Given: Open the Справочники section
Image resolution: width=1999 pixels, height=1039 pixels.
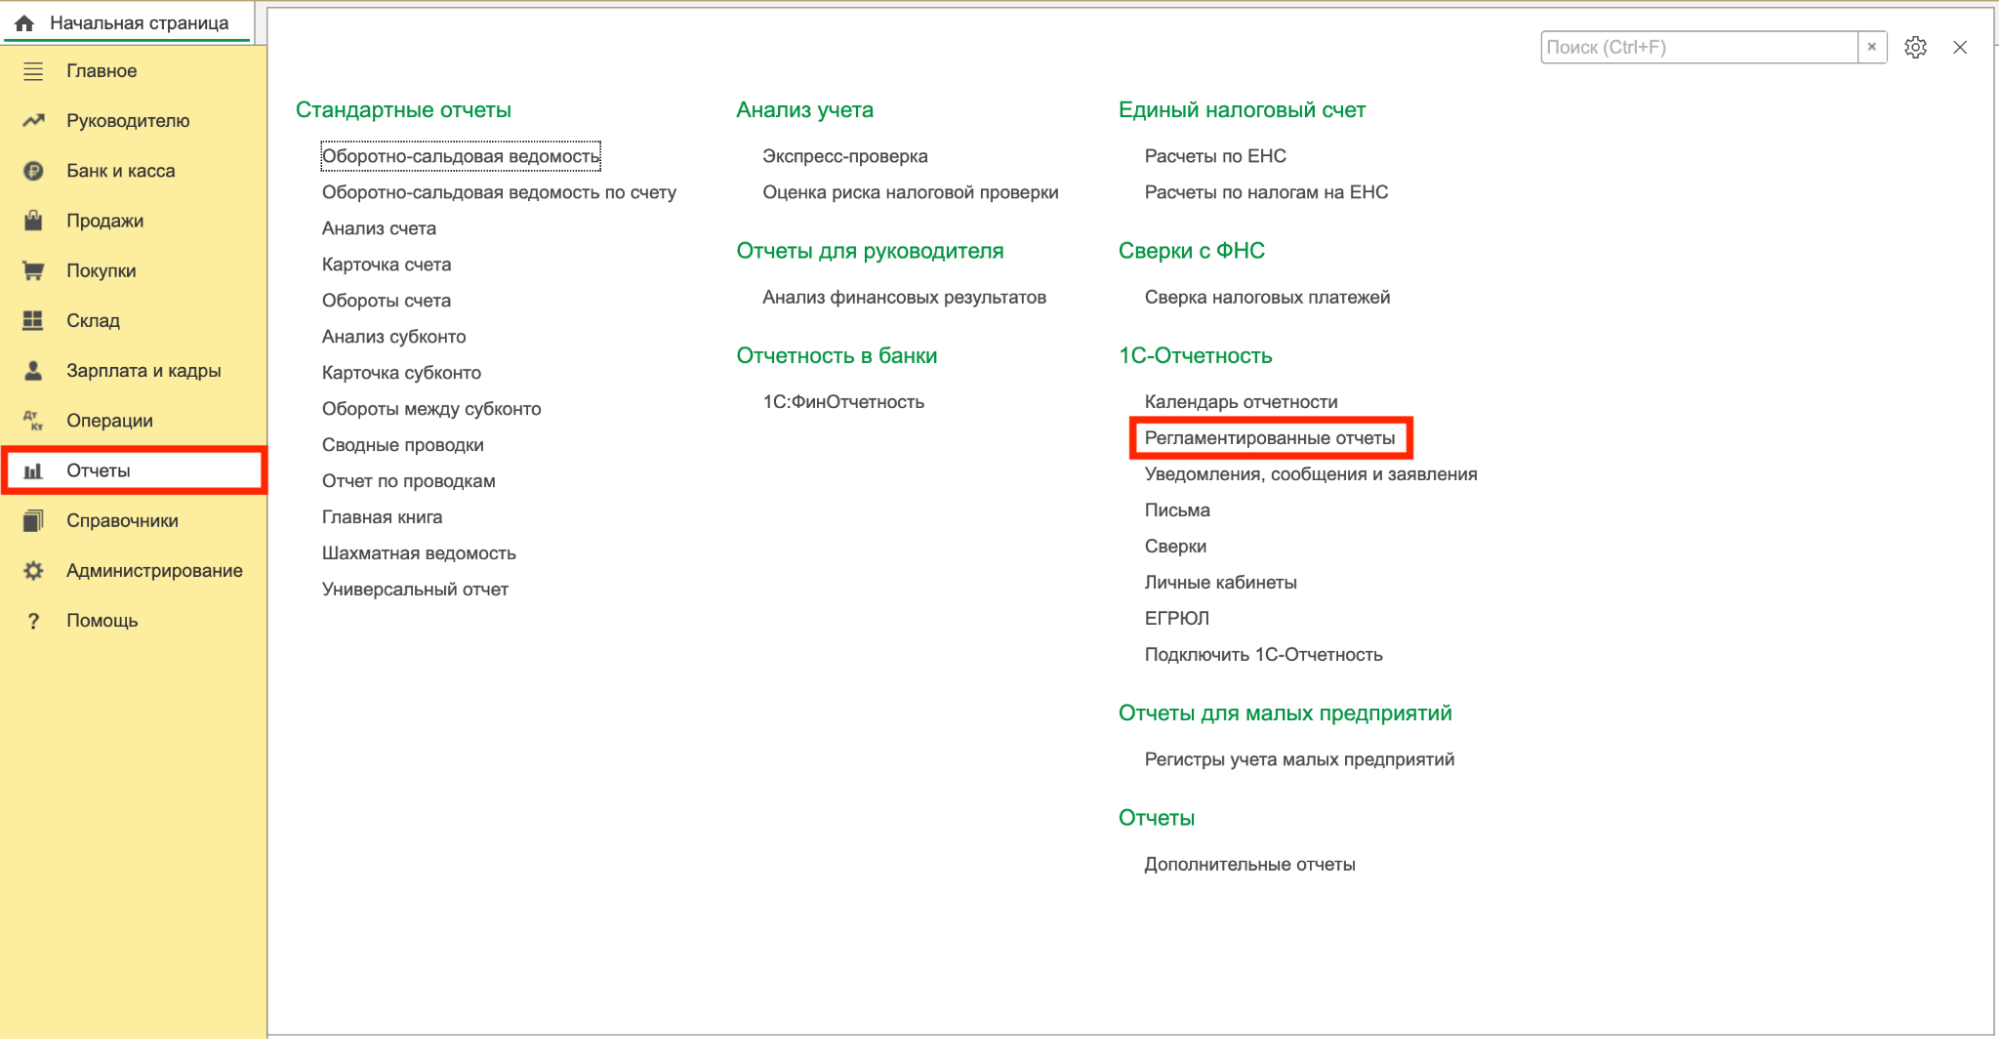Looking at the screenshot, I should point(123,521).
